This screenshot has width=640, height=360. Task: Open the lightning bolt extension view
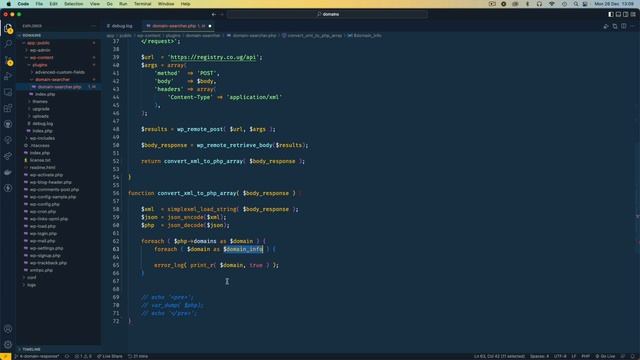[8, 188]
